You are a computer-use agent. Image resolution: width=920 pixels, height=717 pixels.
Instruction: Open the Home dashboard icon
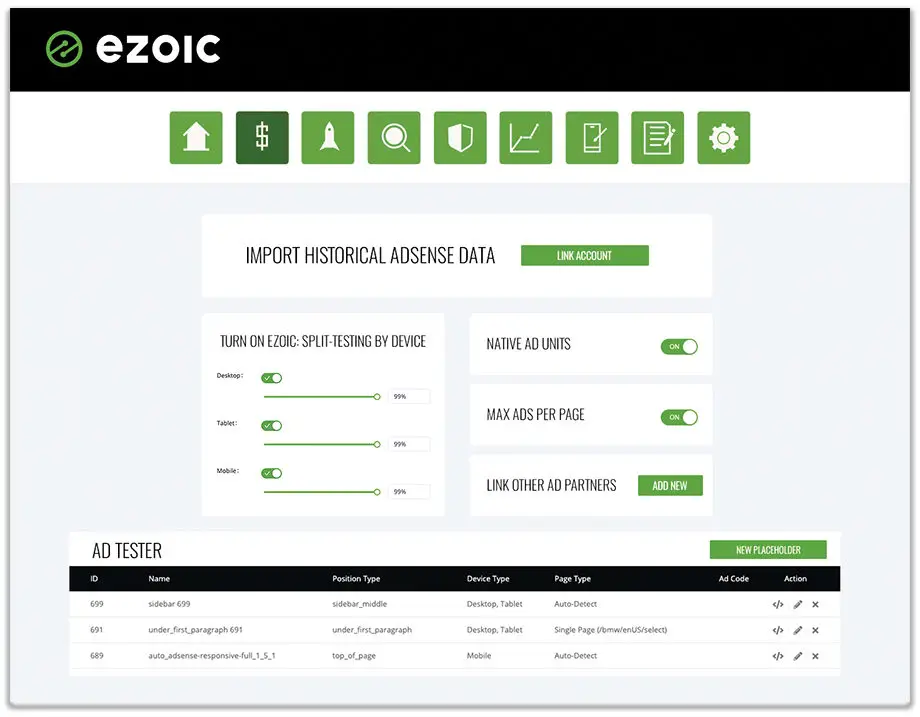pyautogui.click(x=196, y=138)
